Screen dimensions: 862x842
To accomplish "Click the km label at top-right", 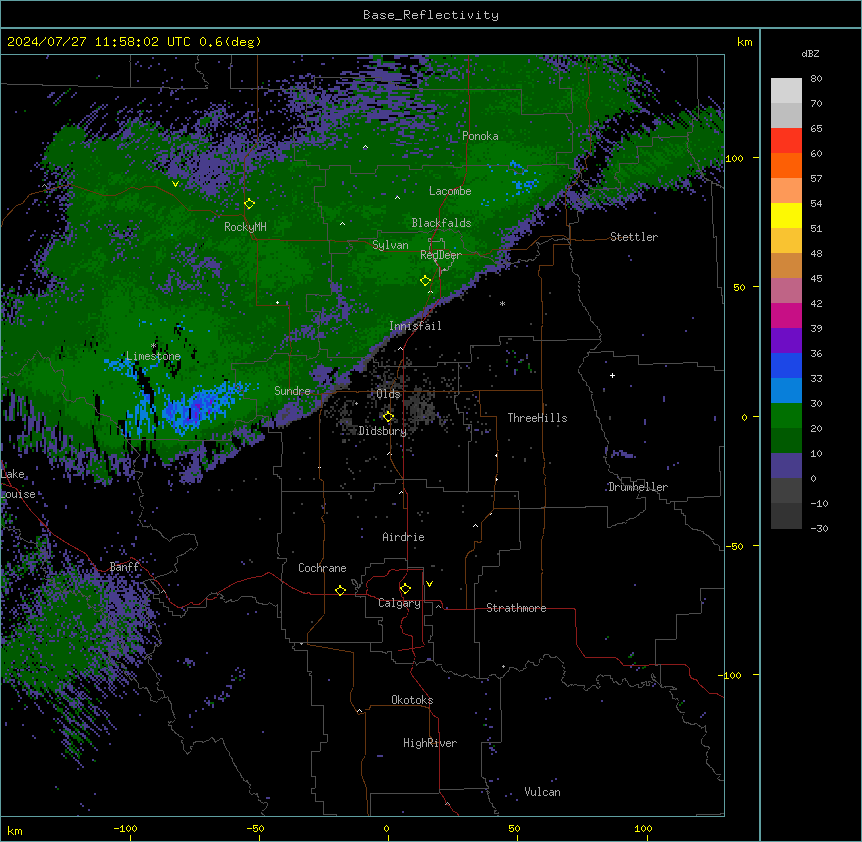I will [x=745, y=42].
